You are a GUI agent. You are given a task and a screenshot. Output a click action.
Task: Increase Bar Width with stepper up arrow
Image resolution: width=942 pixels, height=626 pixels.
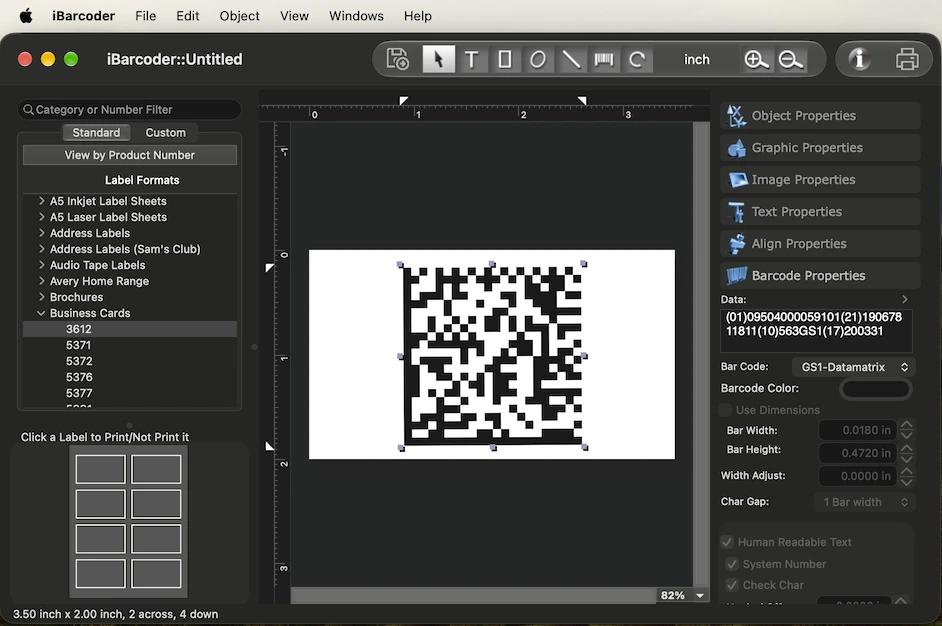907,424
